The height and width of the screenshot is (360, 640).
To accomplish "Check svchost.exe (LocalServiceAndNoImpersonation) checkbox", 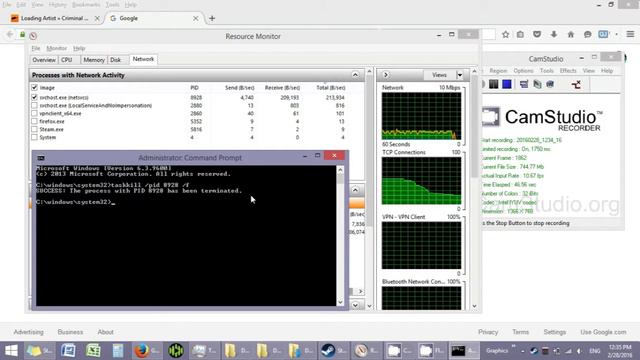I will (34, 106).
